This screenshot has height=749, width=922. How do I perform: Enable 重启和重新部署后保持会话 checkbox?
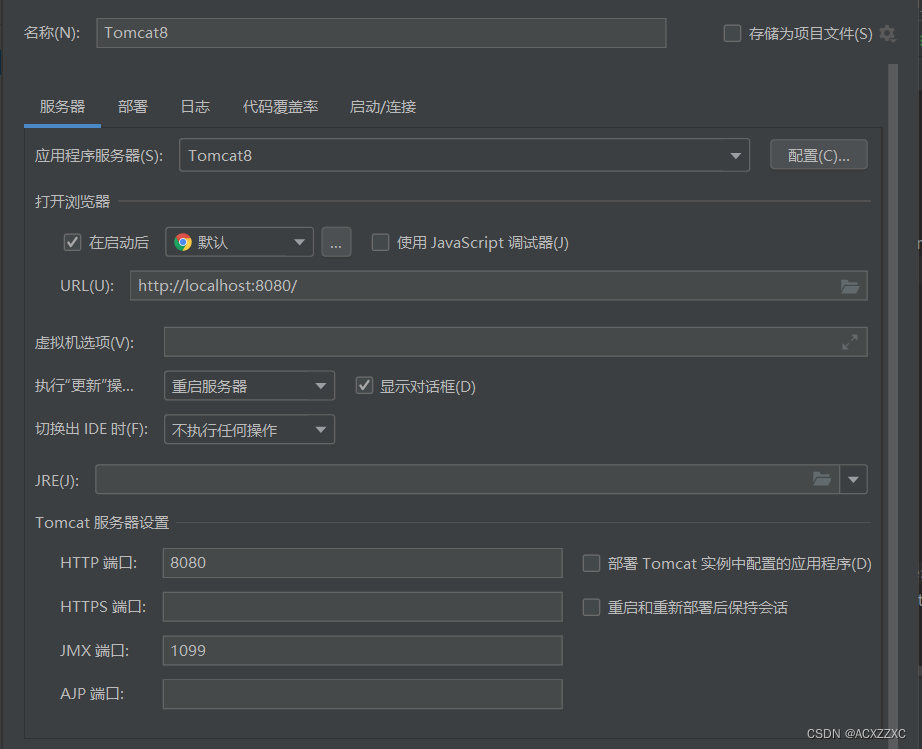point(591,607)
